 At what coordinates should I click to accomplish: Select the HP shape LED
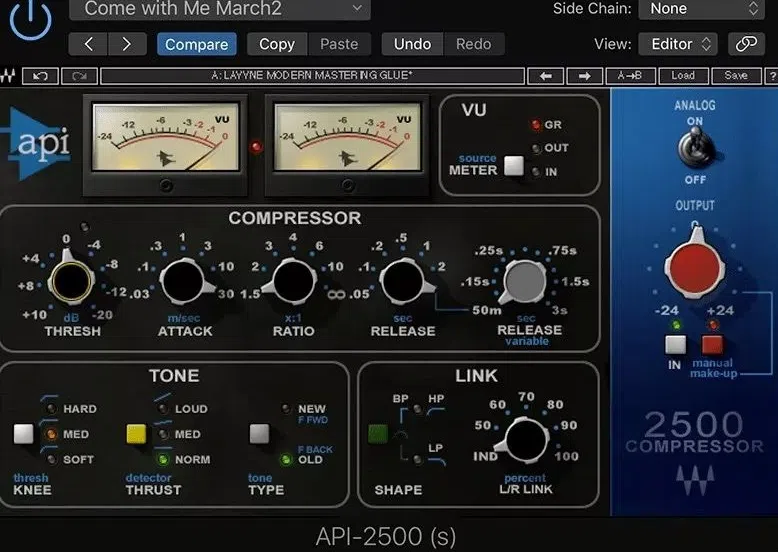click(418, 409)
